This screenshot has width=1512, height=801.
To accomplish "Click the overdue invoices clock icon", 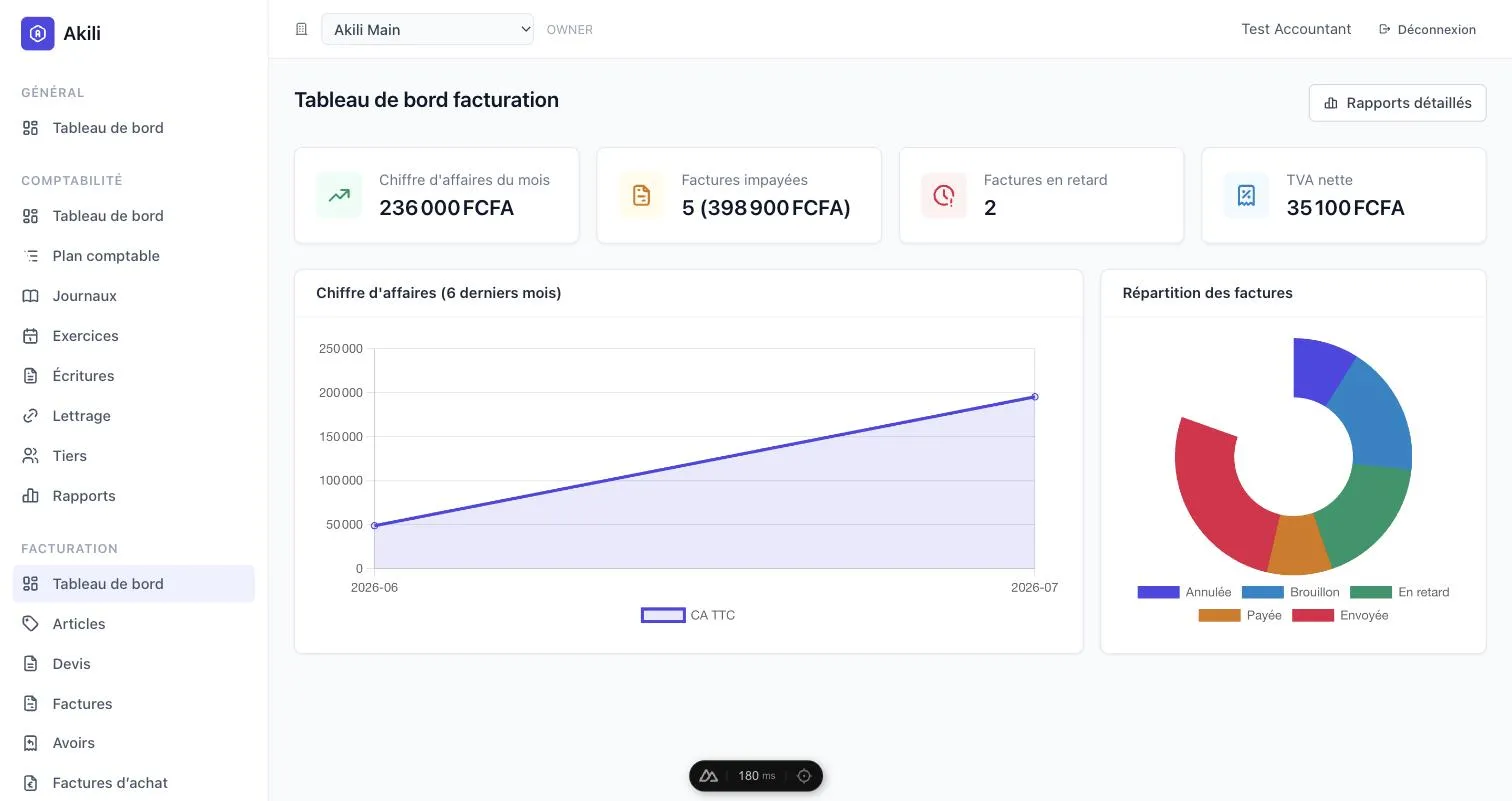I will click(944, 195).
